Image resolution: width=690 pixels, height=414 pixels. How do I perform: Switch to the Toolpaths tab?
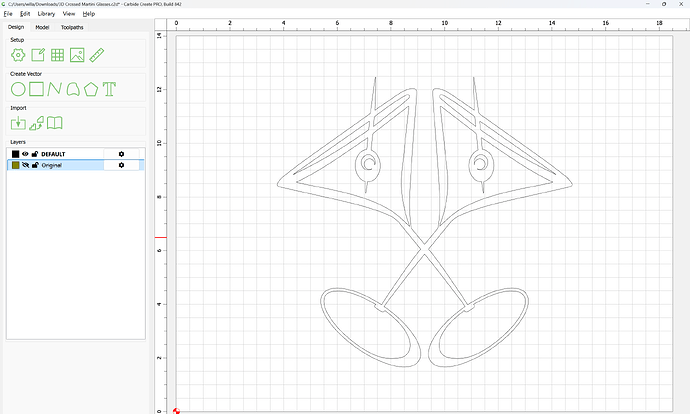coord(72,27)
